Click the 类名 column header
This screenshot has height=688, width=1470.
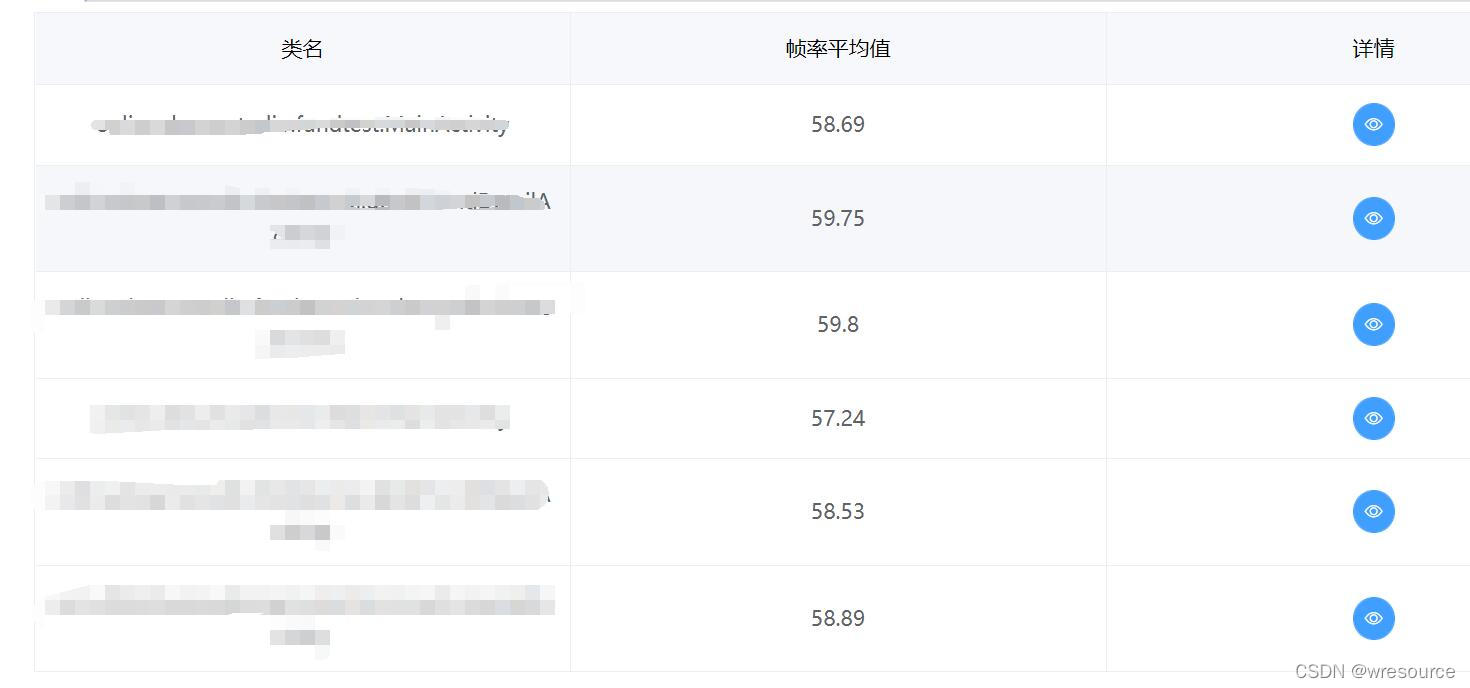point(301,48)
